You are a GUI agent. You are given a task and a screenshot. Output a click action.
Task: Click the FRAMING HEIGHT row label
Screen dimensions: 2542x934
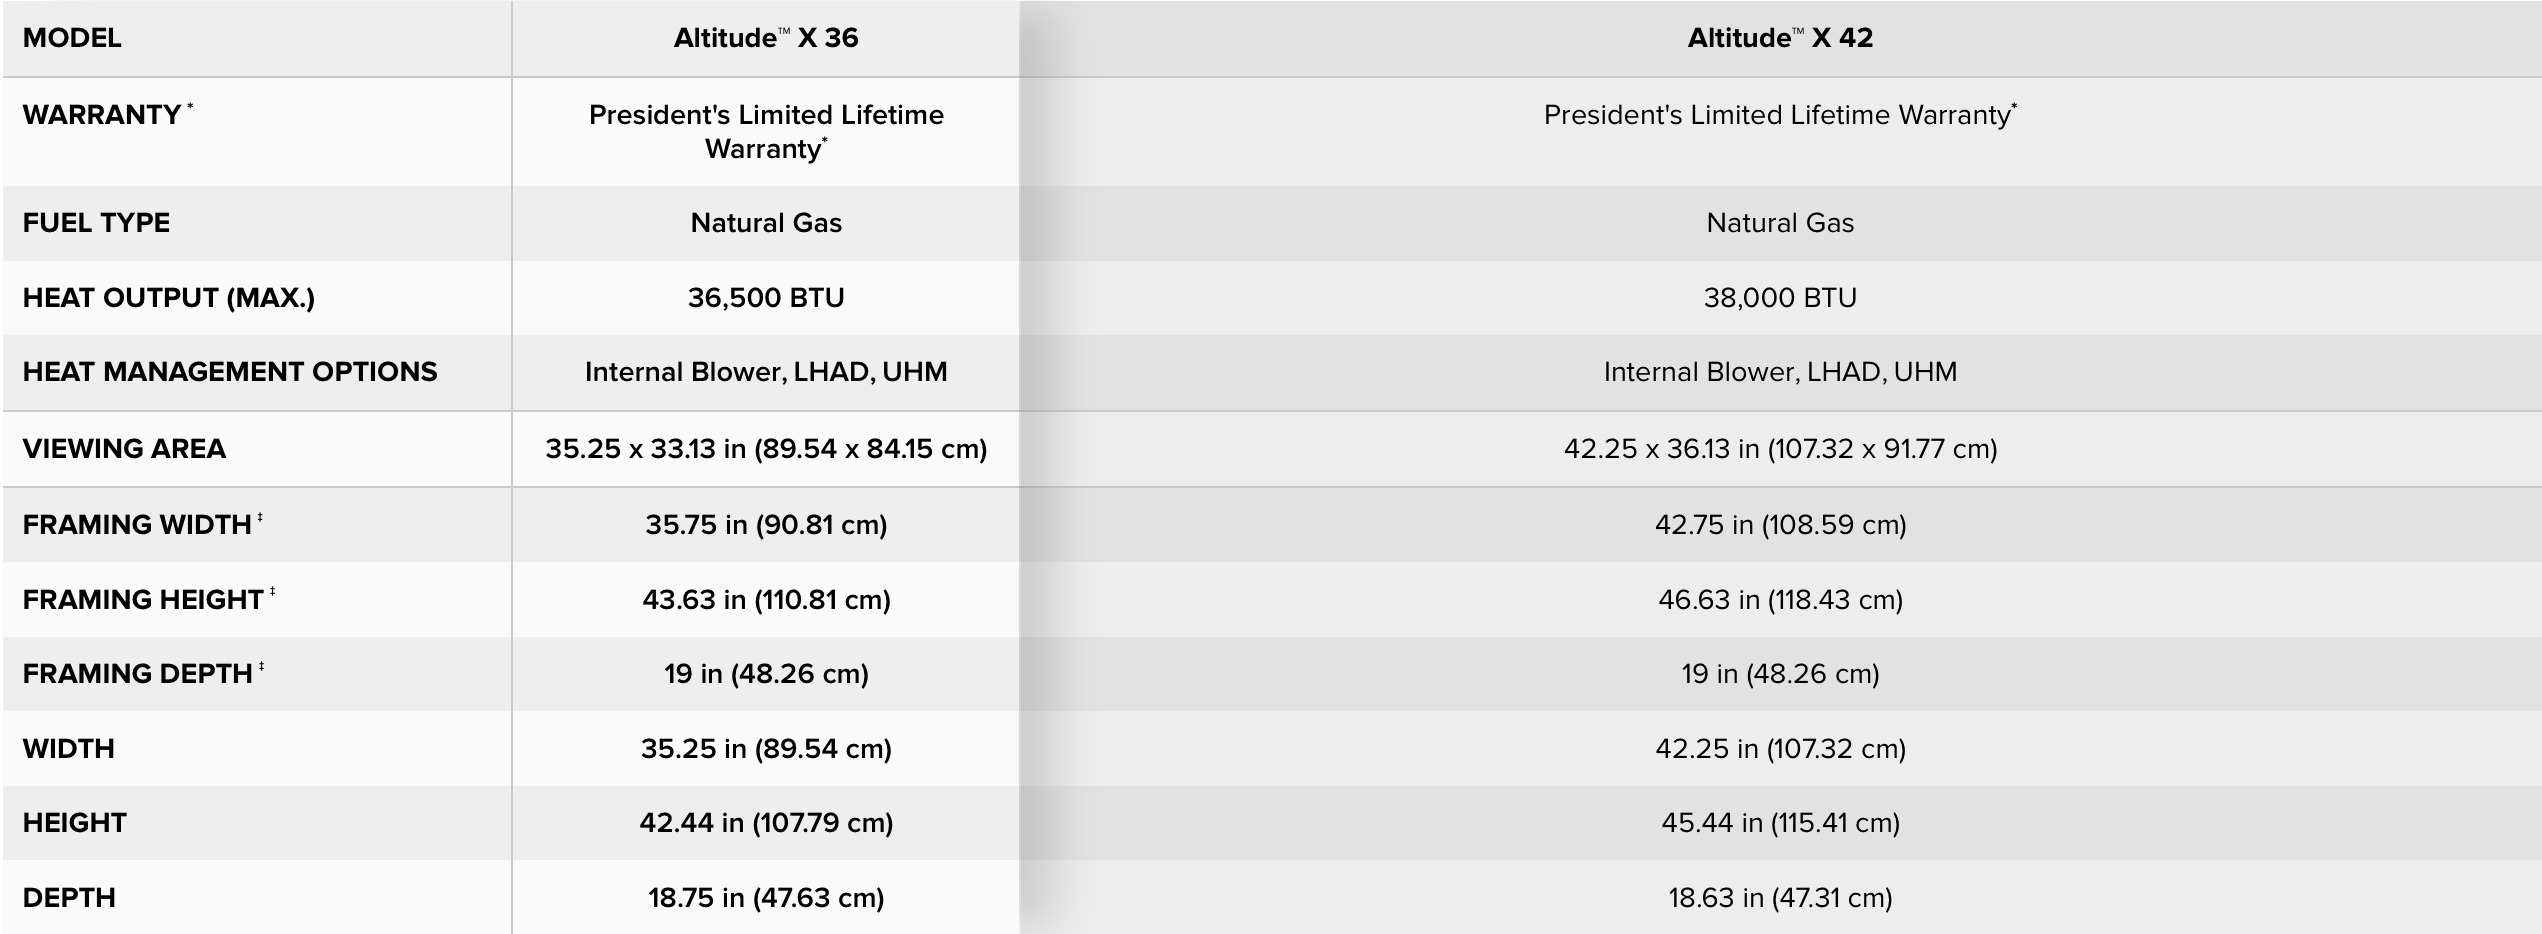coord(143,599)
